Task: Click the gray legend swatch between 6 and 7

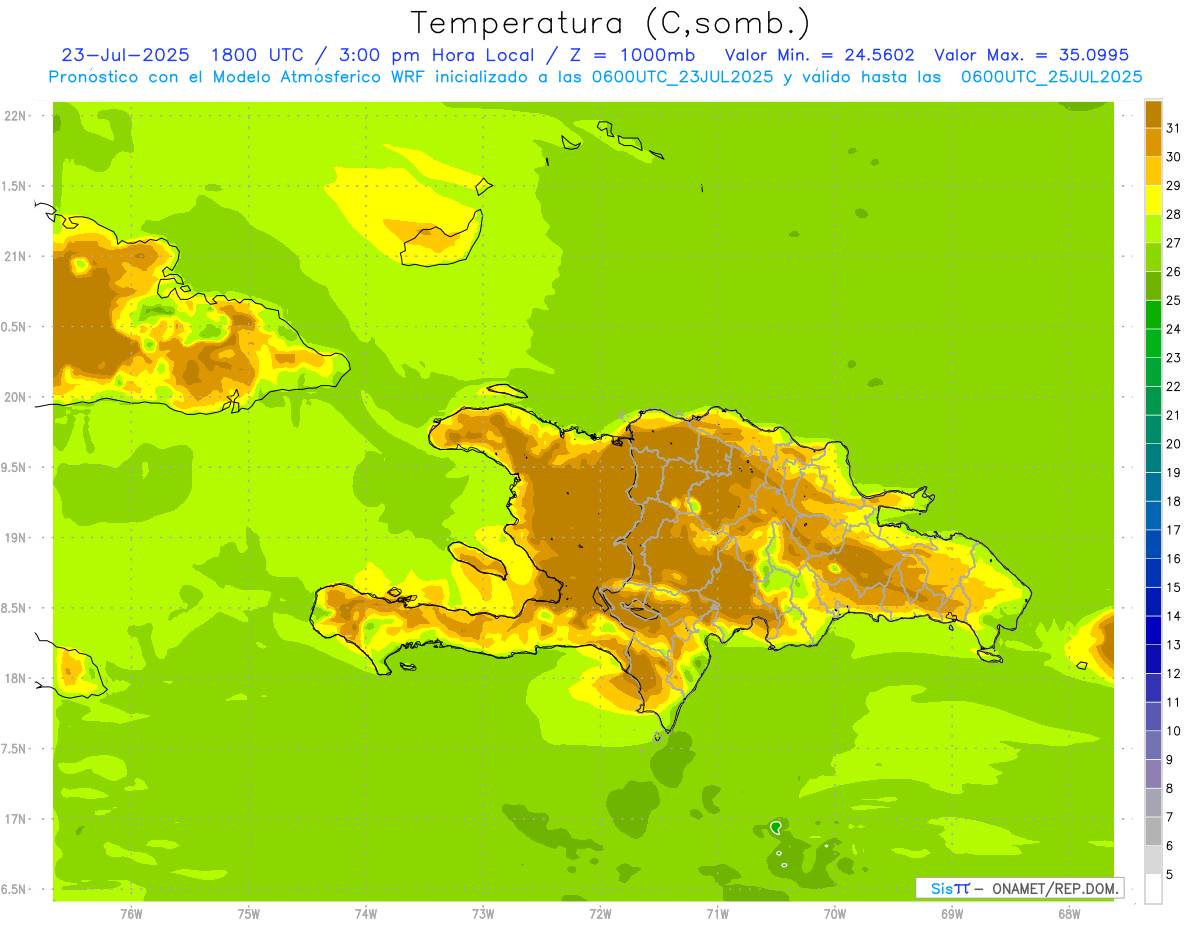Action: pos(1153,831)
